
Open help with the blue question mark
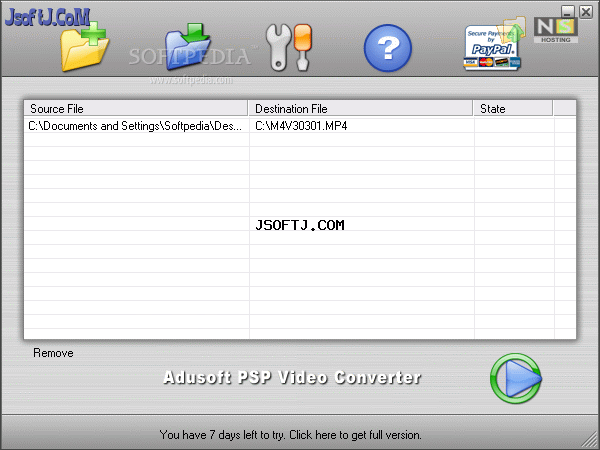[387, 48]
